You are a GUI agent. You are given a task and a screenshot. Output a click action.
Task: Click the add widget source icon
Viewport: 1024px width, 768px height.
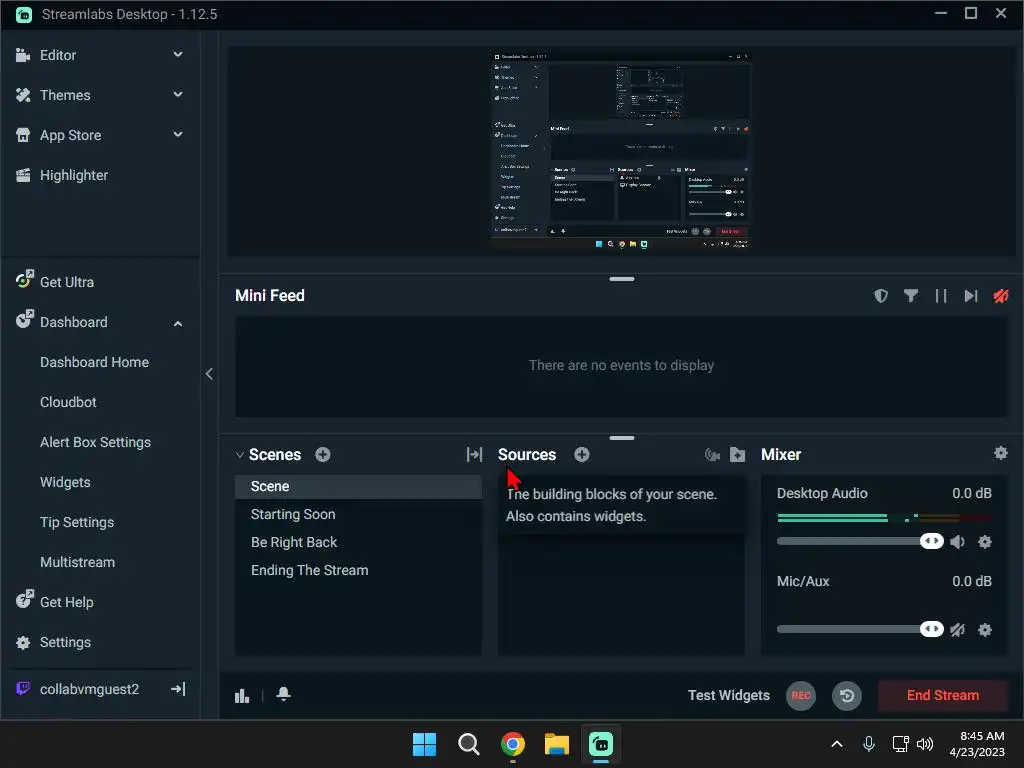(x=712, y=455)
